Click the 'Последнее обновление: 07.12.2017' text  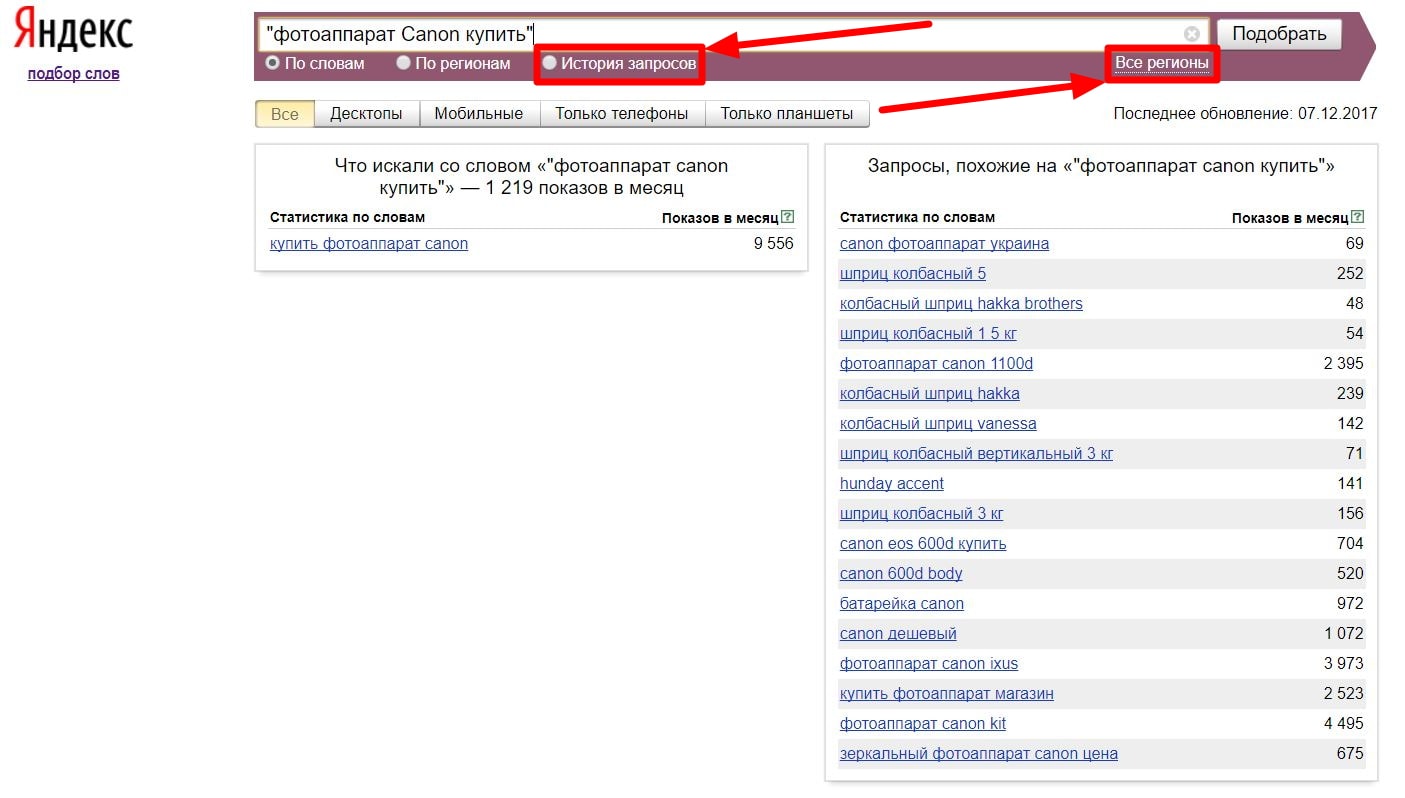pos(1245,114)
